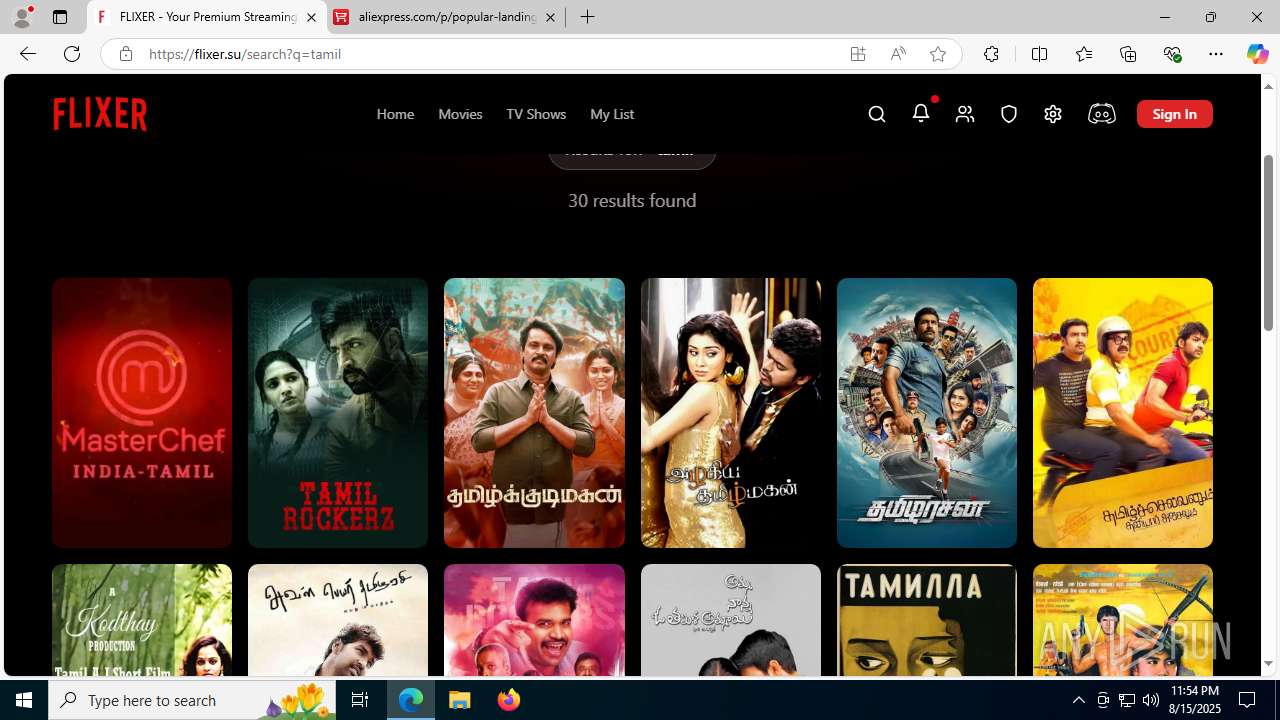This screenshot has height=720, width=1280.
Task: Toggle Split screen icon
Action: [x=1039, y=54]
